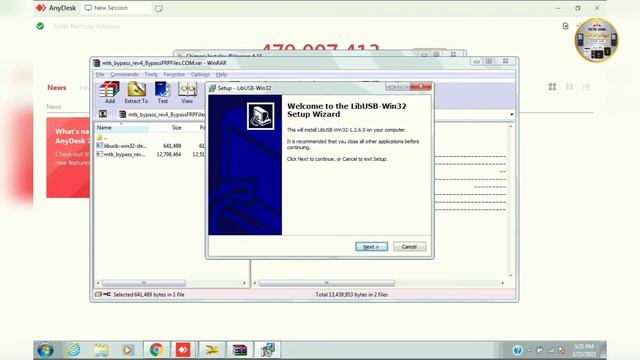Go up one folder level in WinRAR
This screenshot has width=640, height=360.
click(103, 114)
